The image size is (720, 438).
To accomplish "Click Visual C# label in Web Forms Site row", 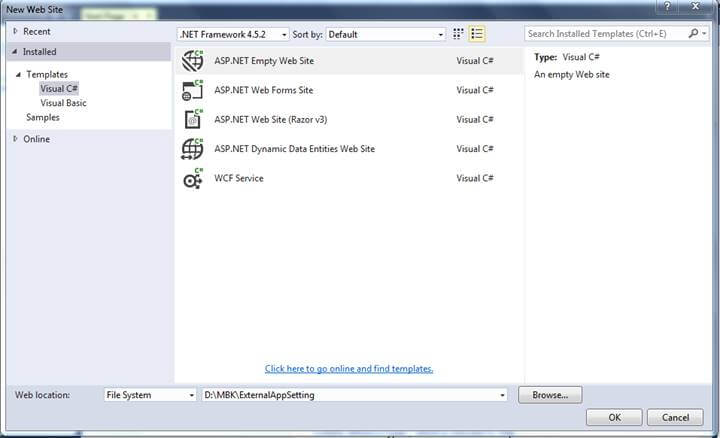I will 475,90.
